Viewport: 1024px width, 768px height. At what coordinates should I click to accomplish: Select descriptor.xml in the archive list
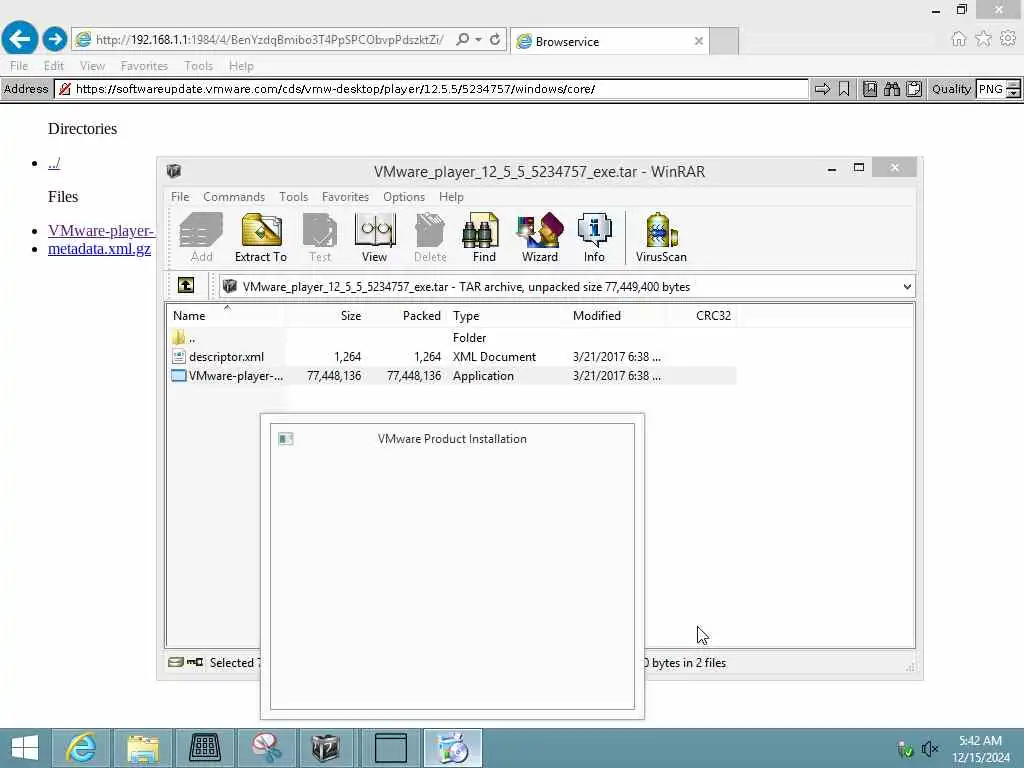pos(452,357)
